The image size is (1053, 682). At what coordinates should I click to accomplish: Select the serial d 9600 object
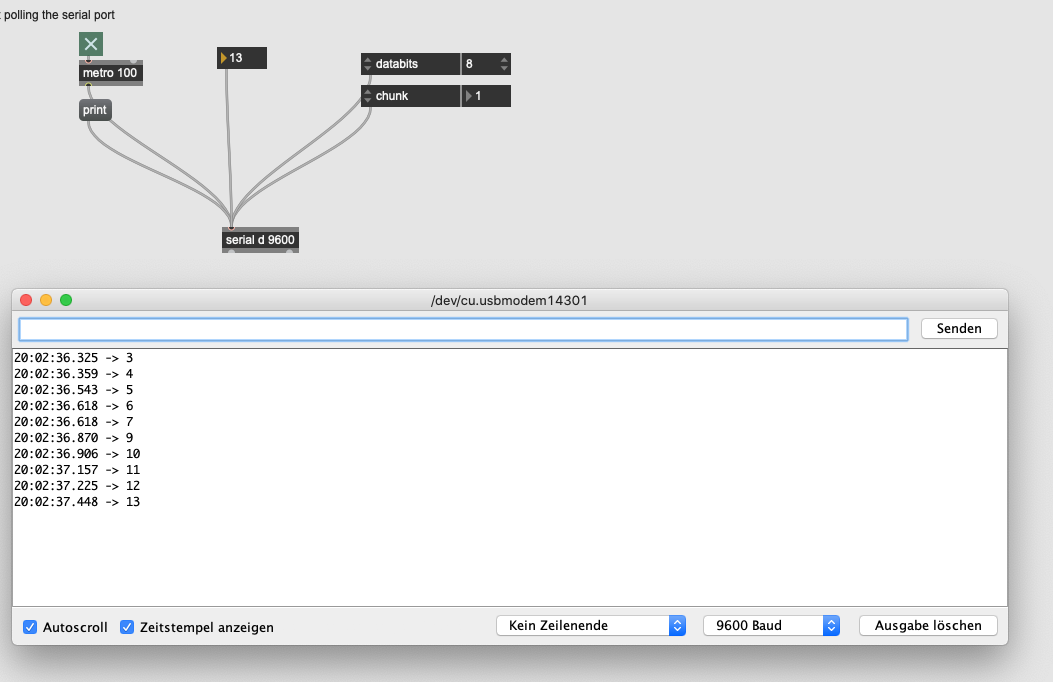click(x=260, y=240)
